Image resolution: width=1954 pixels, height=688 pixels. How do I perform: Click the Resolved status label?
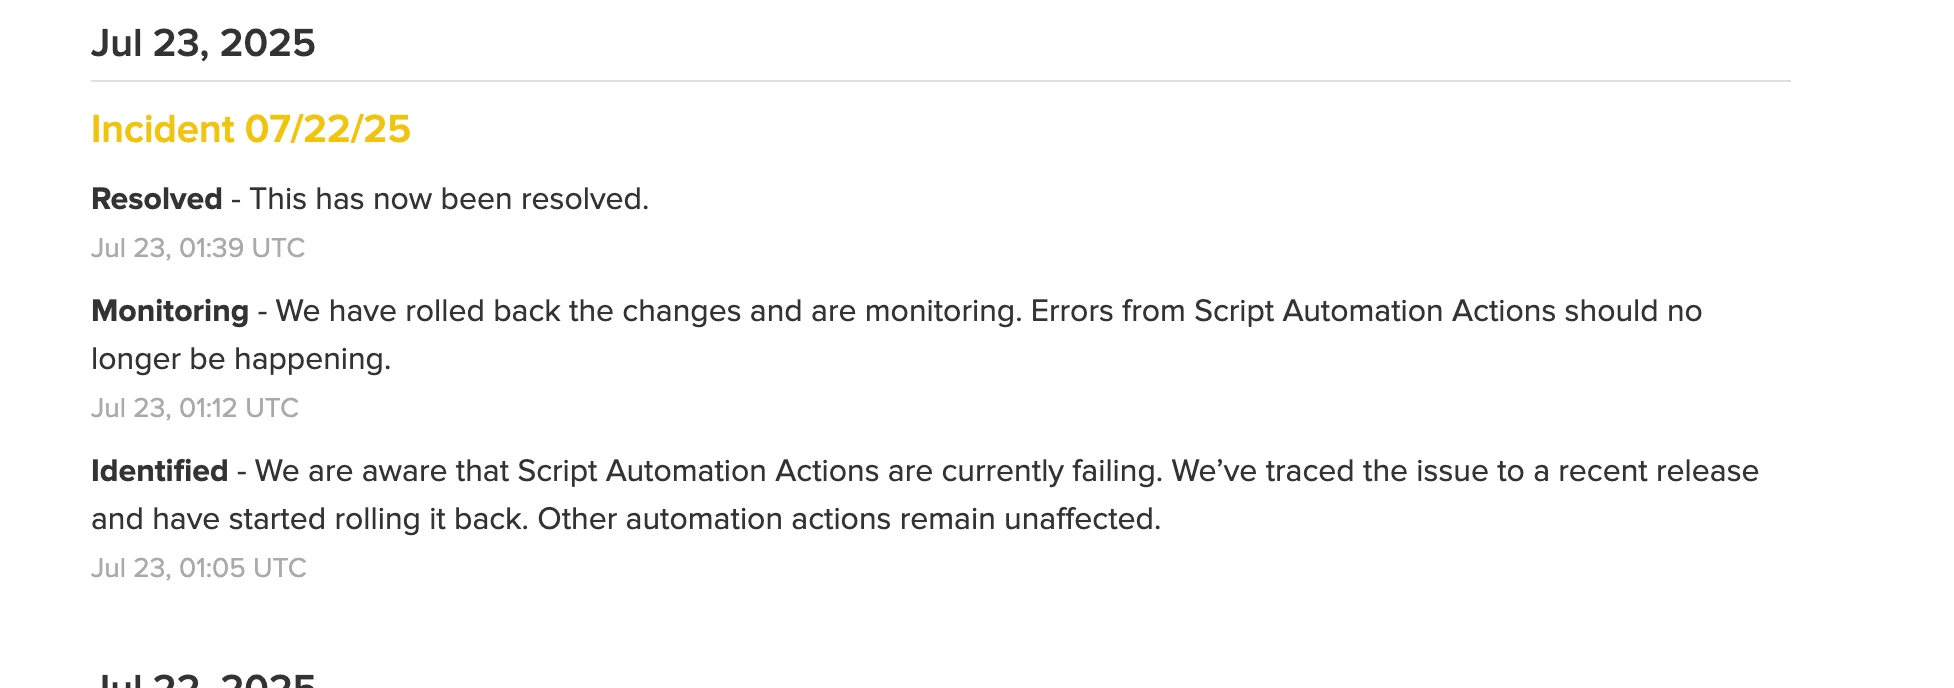[157, 199]
